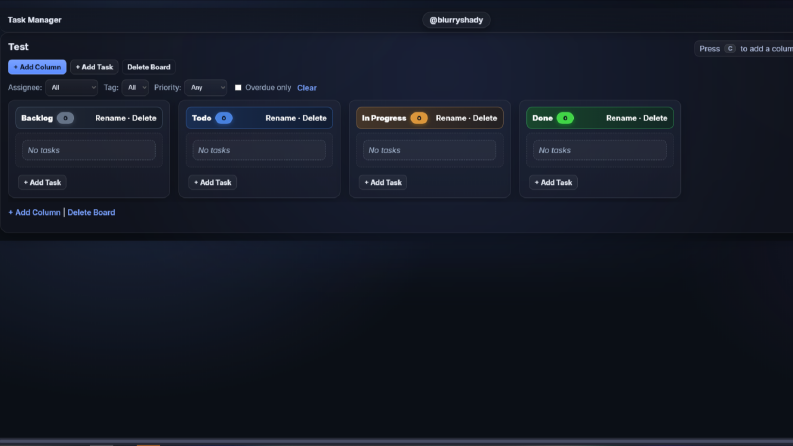Click the bottom Delete Board link
The height and width of the screenshot is (446, 793).
point(91,212)
